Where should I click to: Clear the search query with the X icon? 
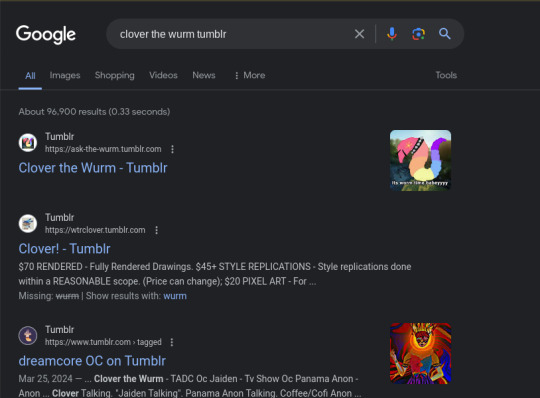(359, 34)
